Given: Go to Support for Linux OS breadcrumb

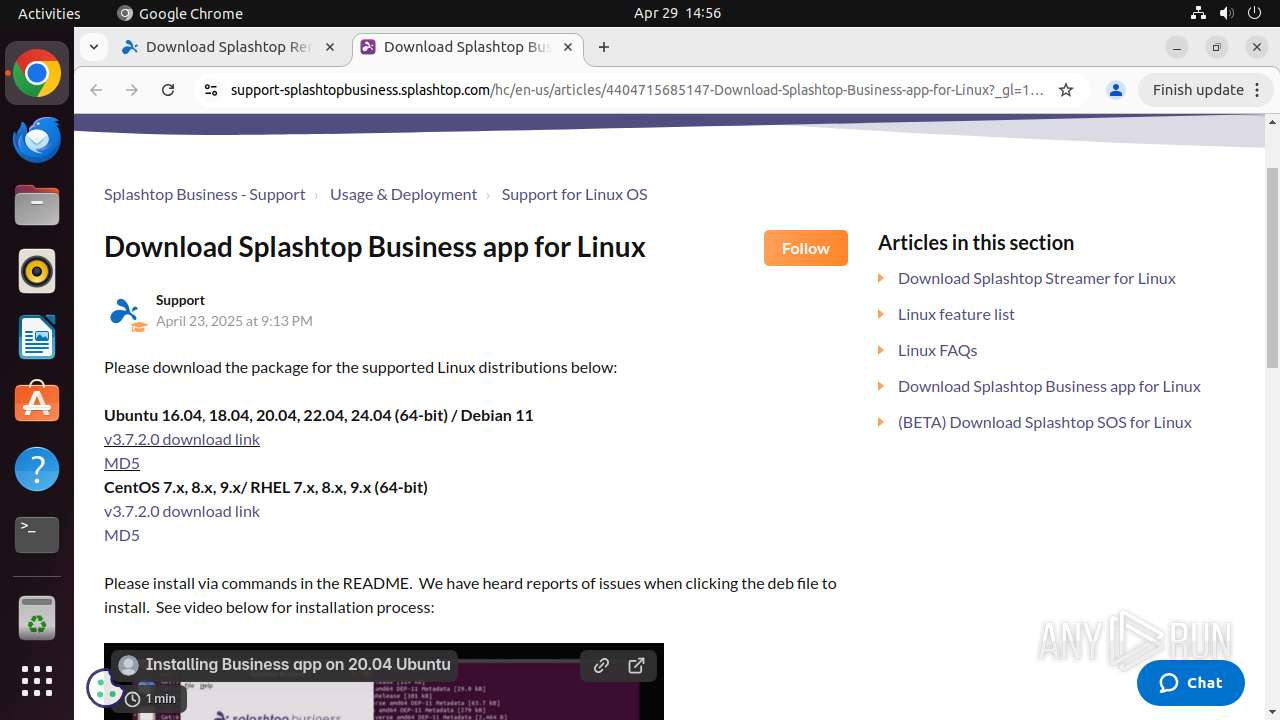Looking at the screenshot, I should pyautogui.click(x=574, y=194).
